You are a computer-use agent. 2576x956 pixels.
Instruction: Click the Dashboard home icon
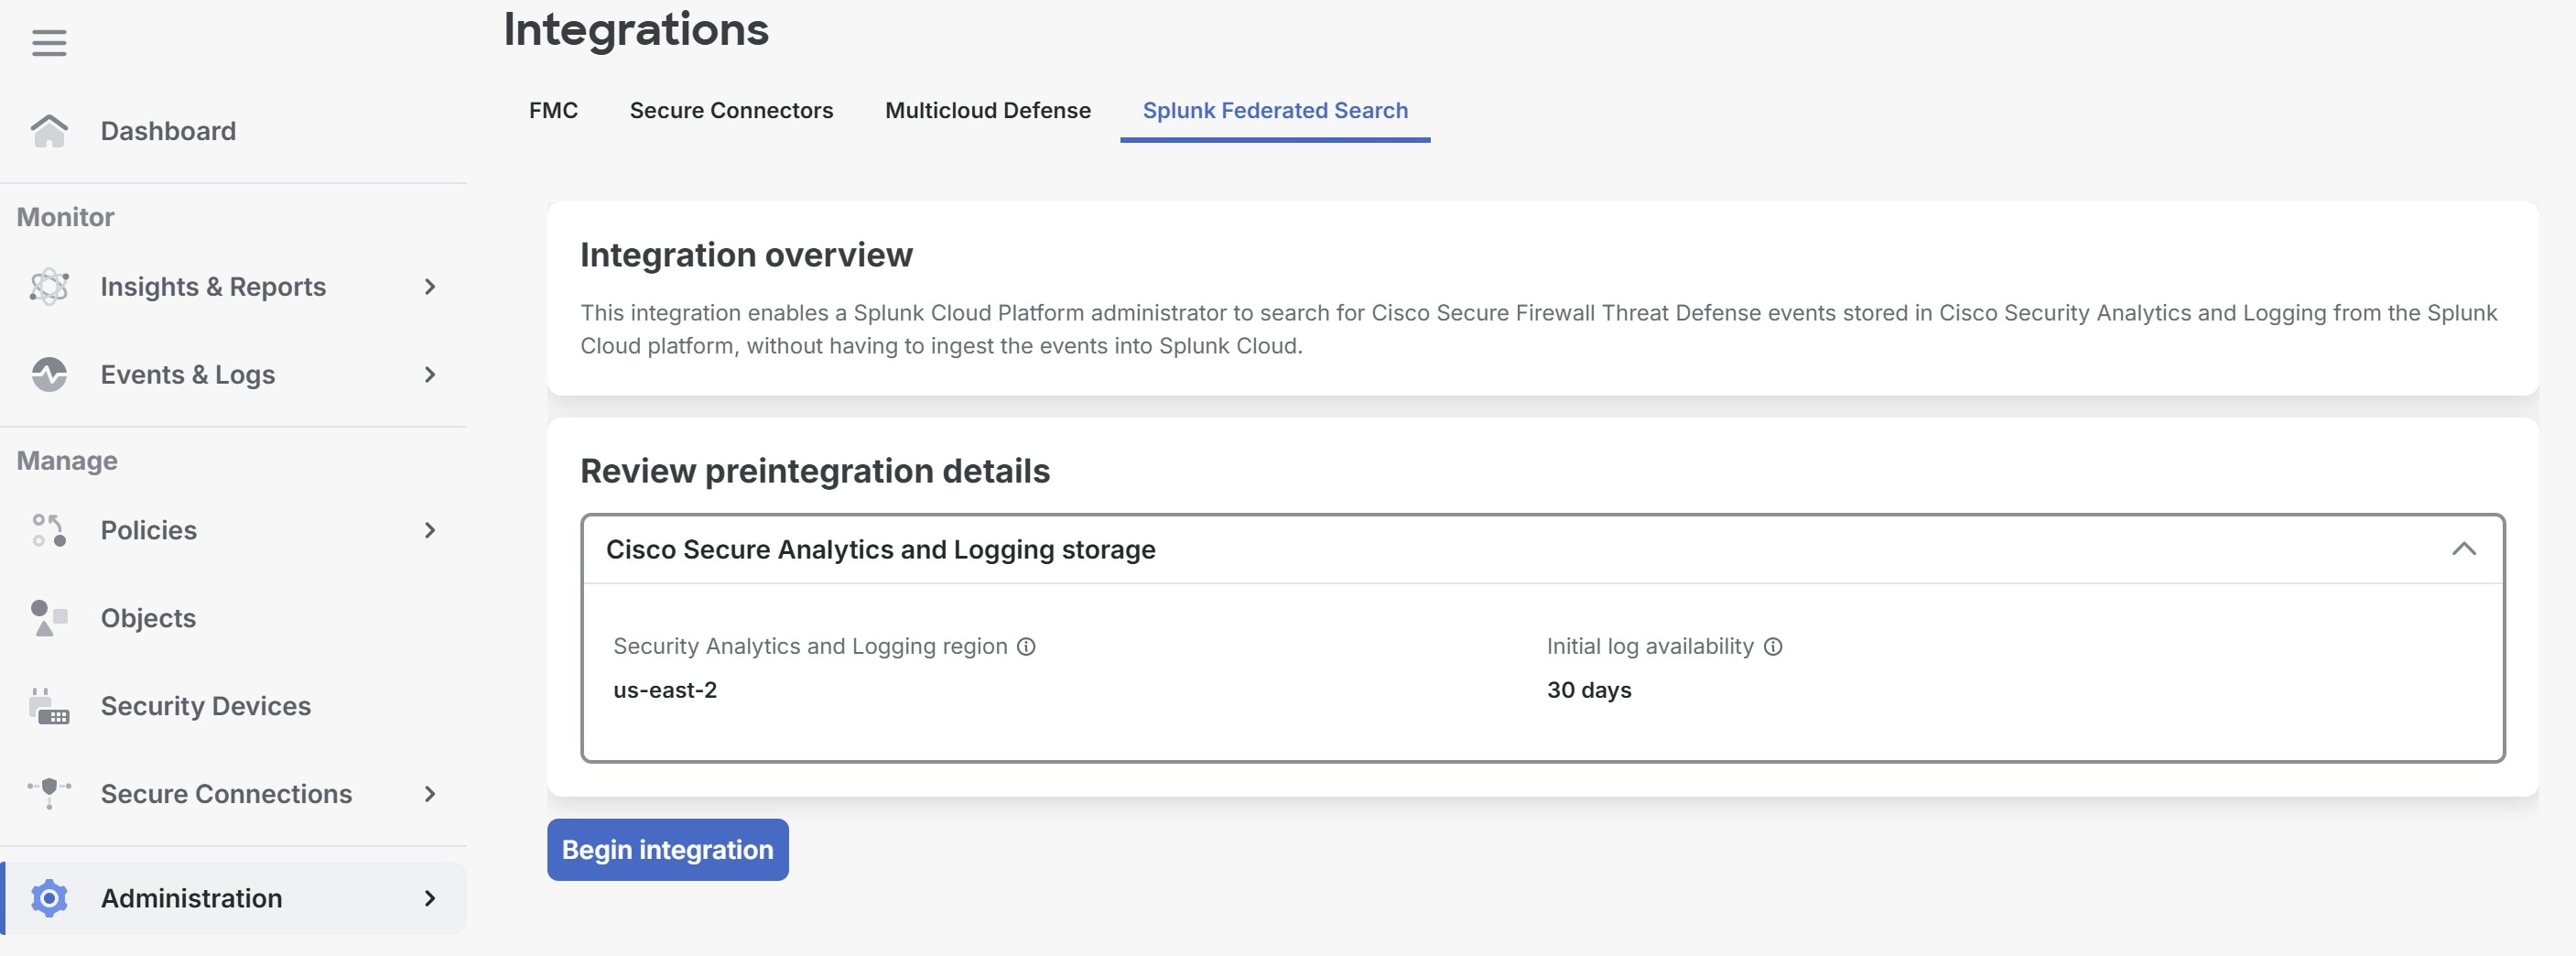(x=49, y=131)
